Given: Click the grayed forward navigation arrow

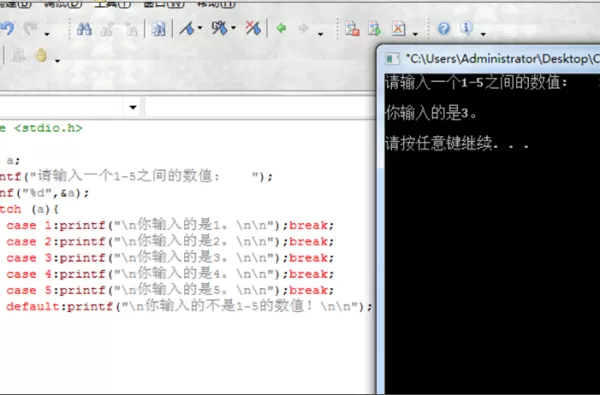Looking at the screenshot, I should [303, 28].
